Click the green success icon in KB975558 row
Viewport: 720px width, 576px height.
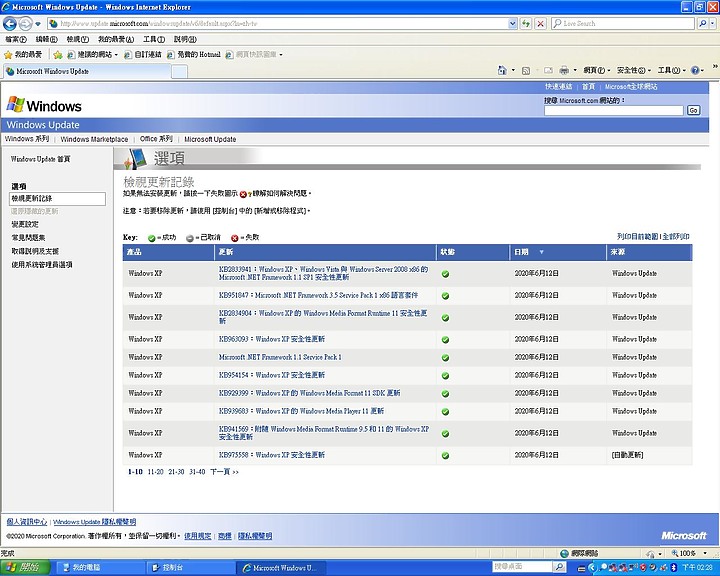[445, 456]
